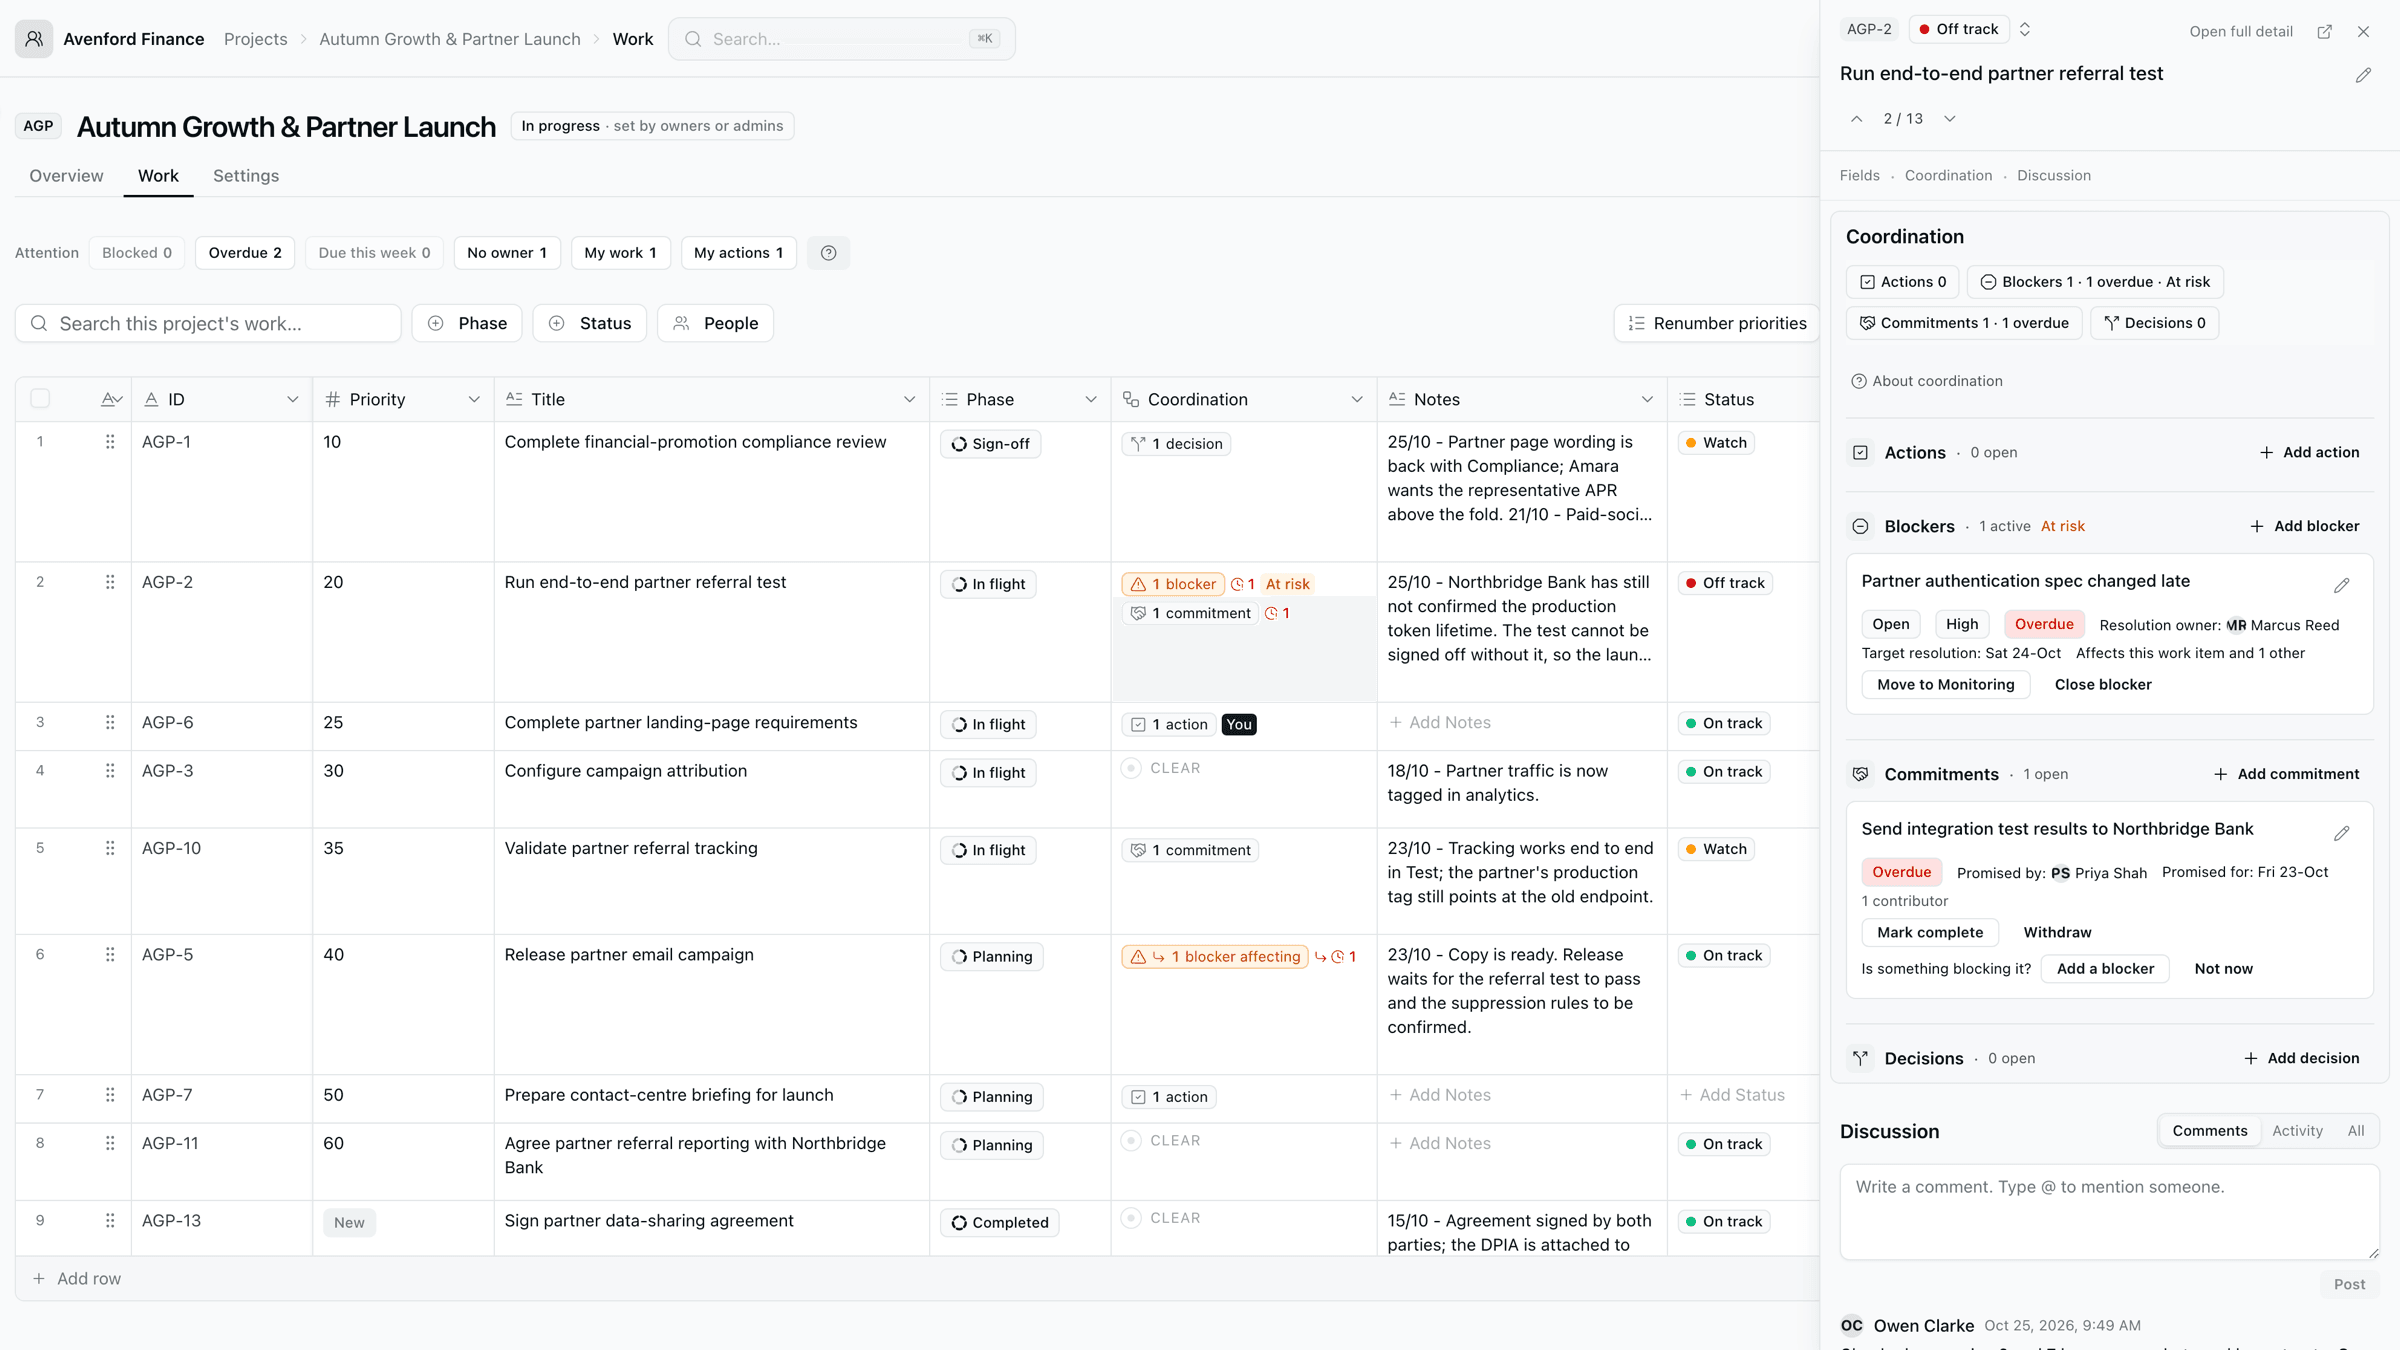Click the sort icon beside the select-all checkbox
This screenshot has width=2400, height=1350.
pos(111,399)
